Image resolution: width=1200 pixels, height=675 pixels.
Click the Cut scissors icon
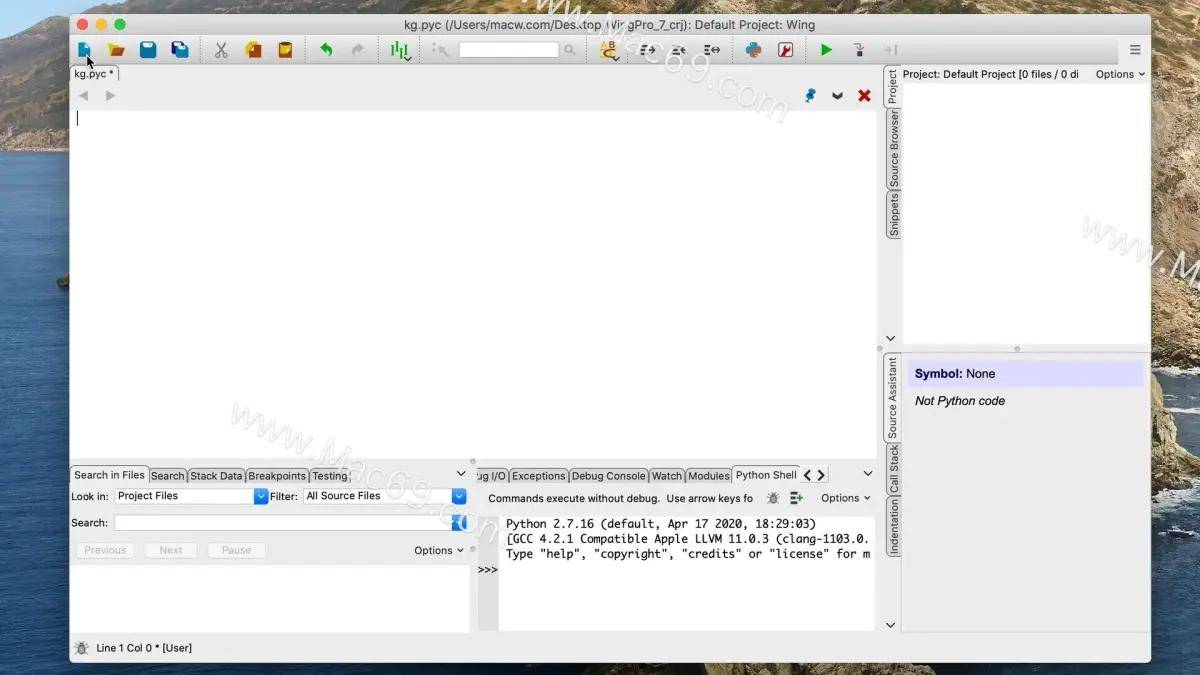[x=221, y=49]
